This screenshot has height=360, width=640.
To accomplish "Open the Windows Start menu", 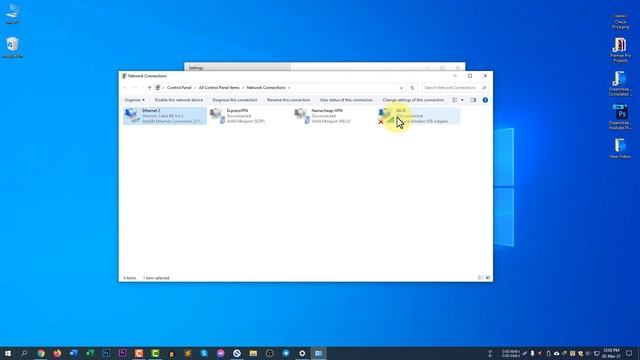I will click(8, 353).
